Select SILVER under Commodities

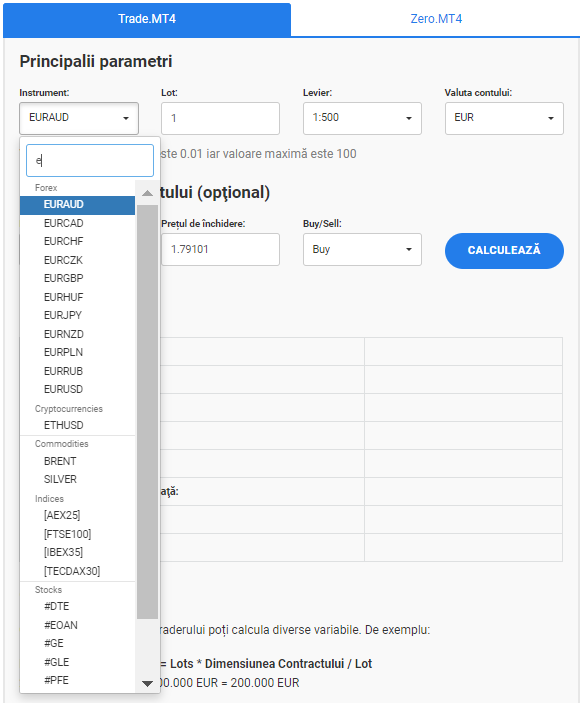(78, 479)
